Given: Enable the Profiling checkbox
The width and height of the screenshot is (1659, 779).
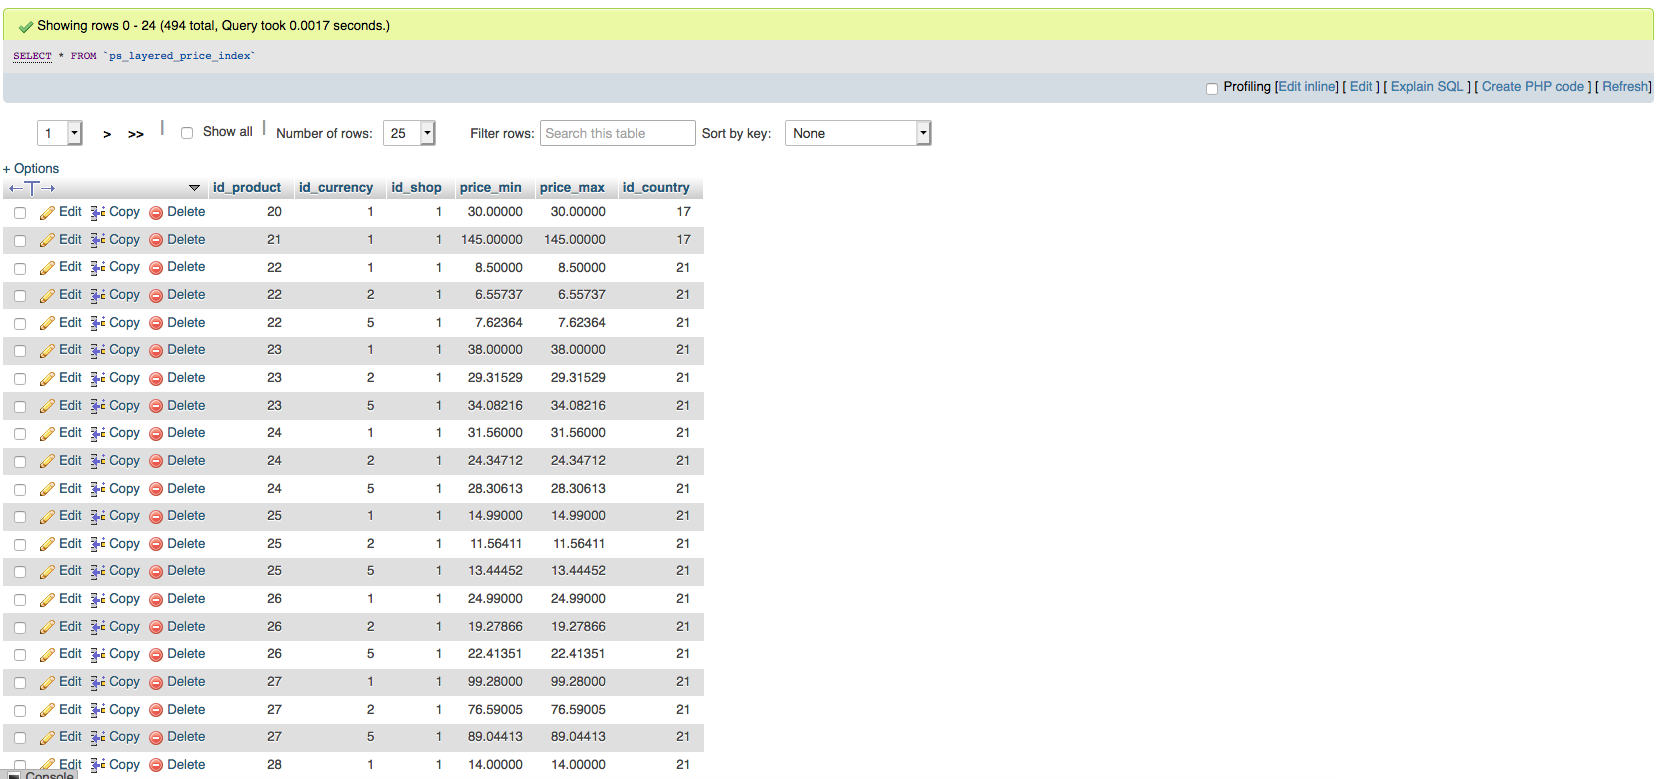Looking at the screenshot, I should click(x=1212, y=88).
